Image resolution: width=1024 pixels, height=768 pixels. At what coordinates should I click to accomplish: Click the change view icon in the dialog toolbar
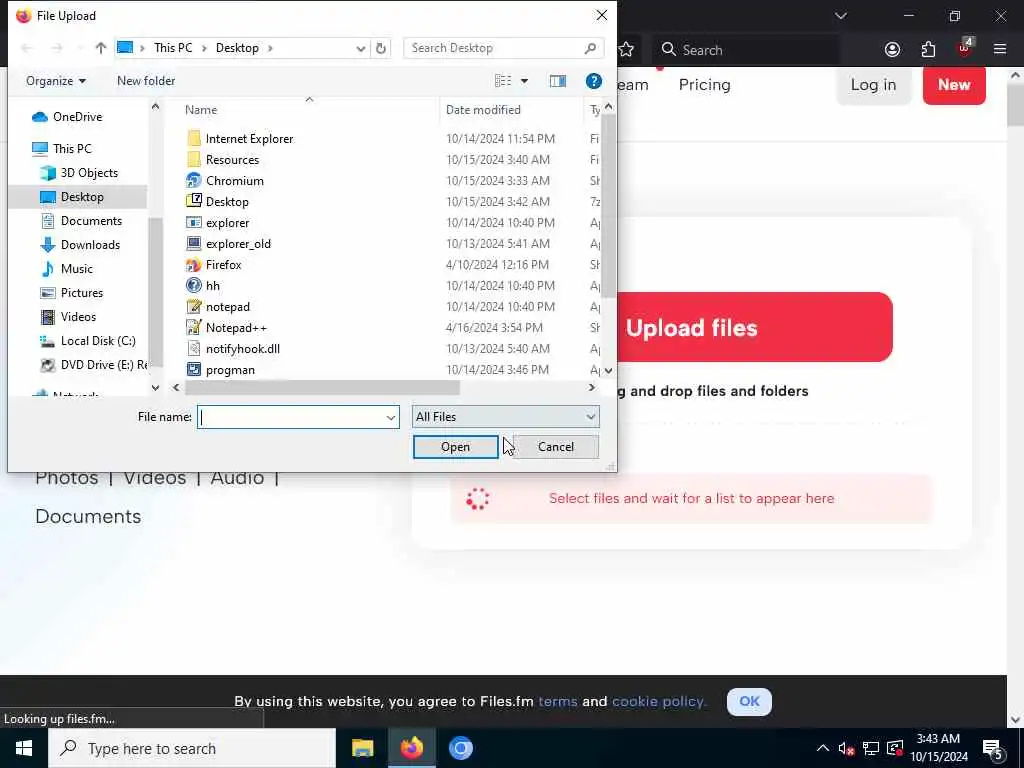coord(503,81)
